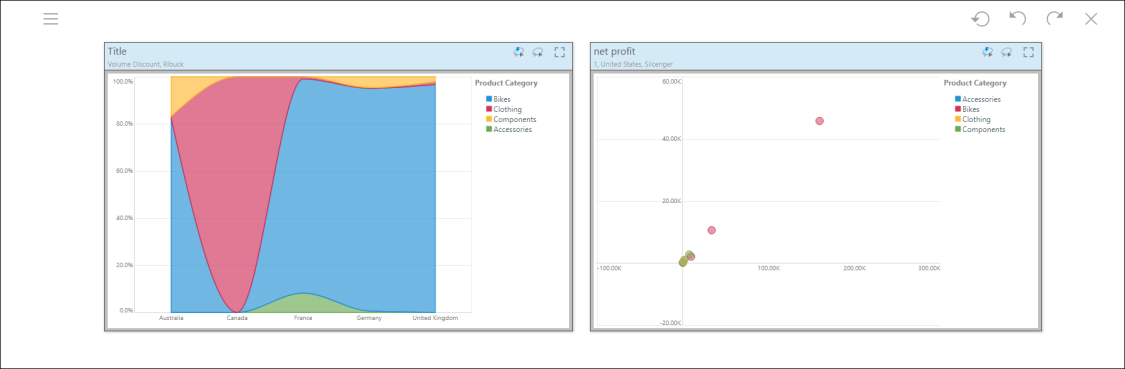Viewport: 1125px width, 369px height.
Task: Click the second lasso icon in net profit panel
Action: point(1007,52)
